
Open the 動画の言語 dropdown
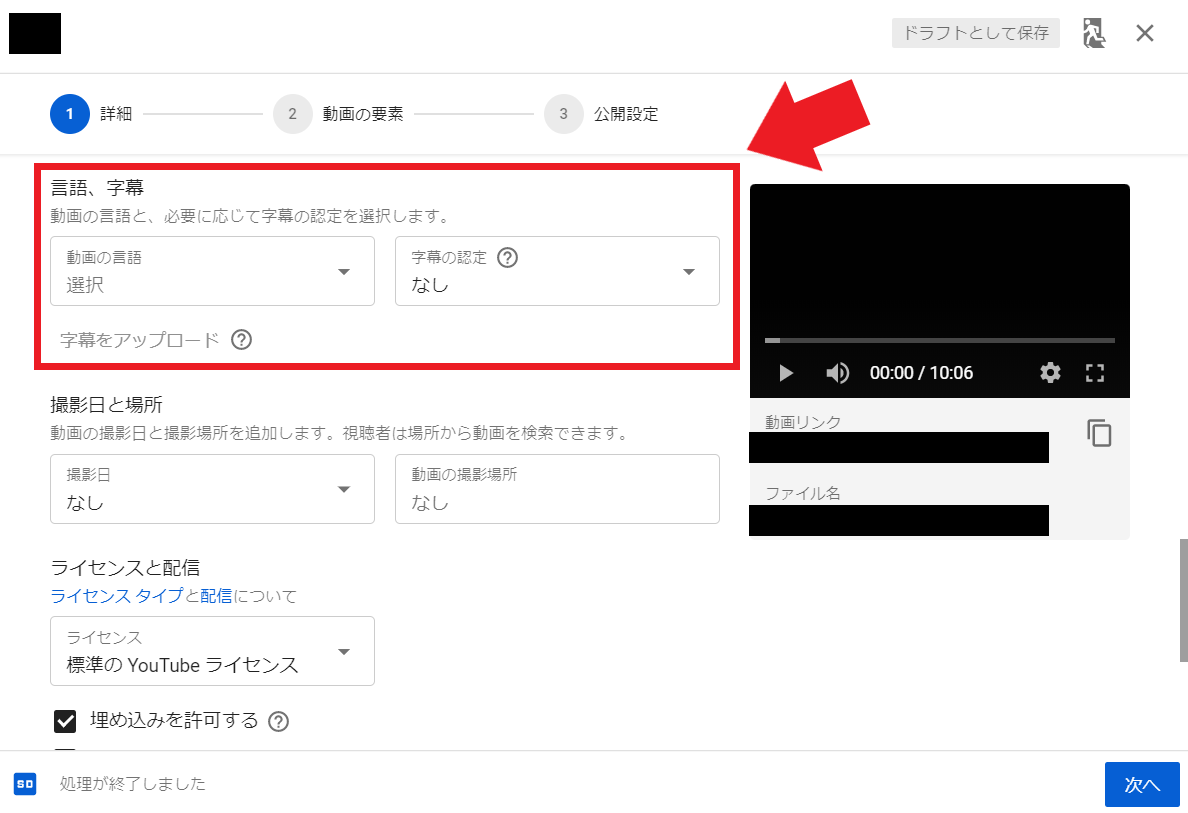pyautogui.click(x=212, y=271)
